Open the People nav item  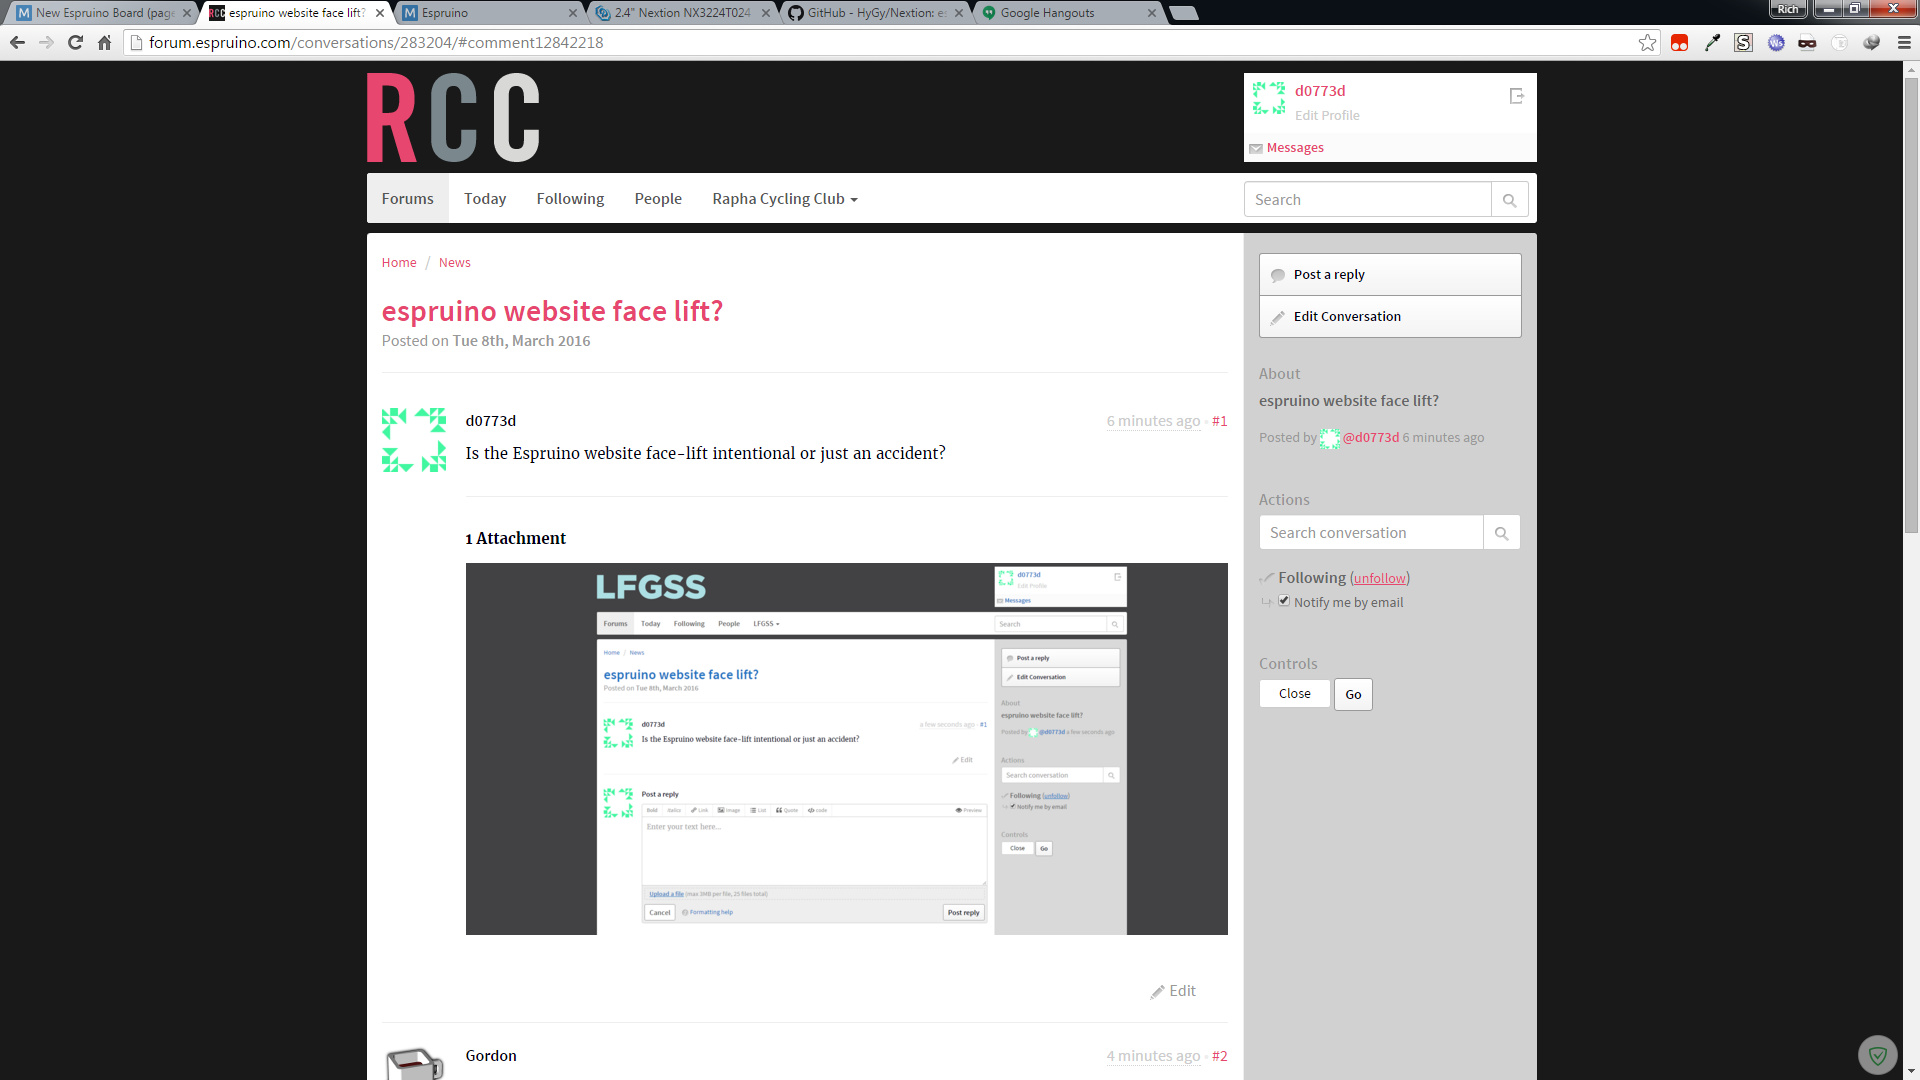[658, 199]
